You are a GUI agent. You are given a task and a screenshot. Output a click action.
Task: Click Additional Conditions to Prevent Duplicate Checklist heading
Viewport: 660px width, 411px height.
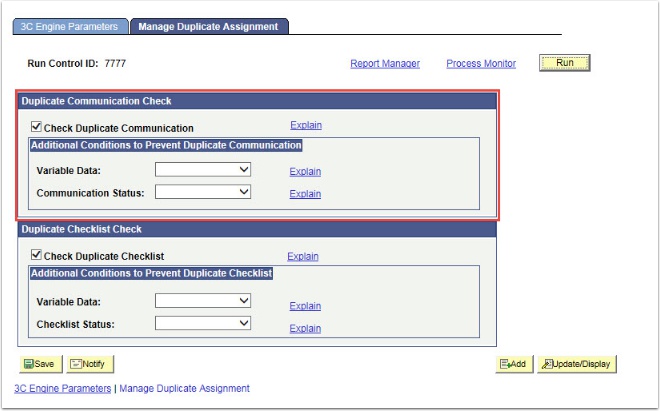pyautogui.click(x=152, y=273)
